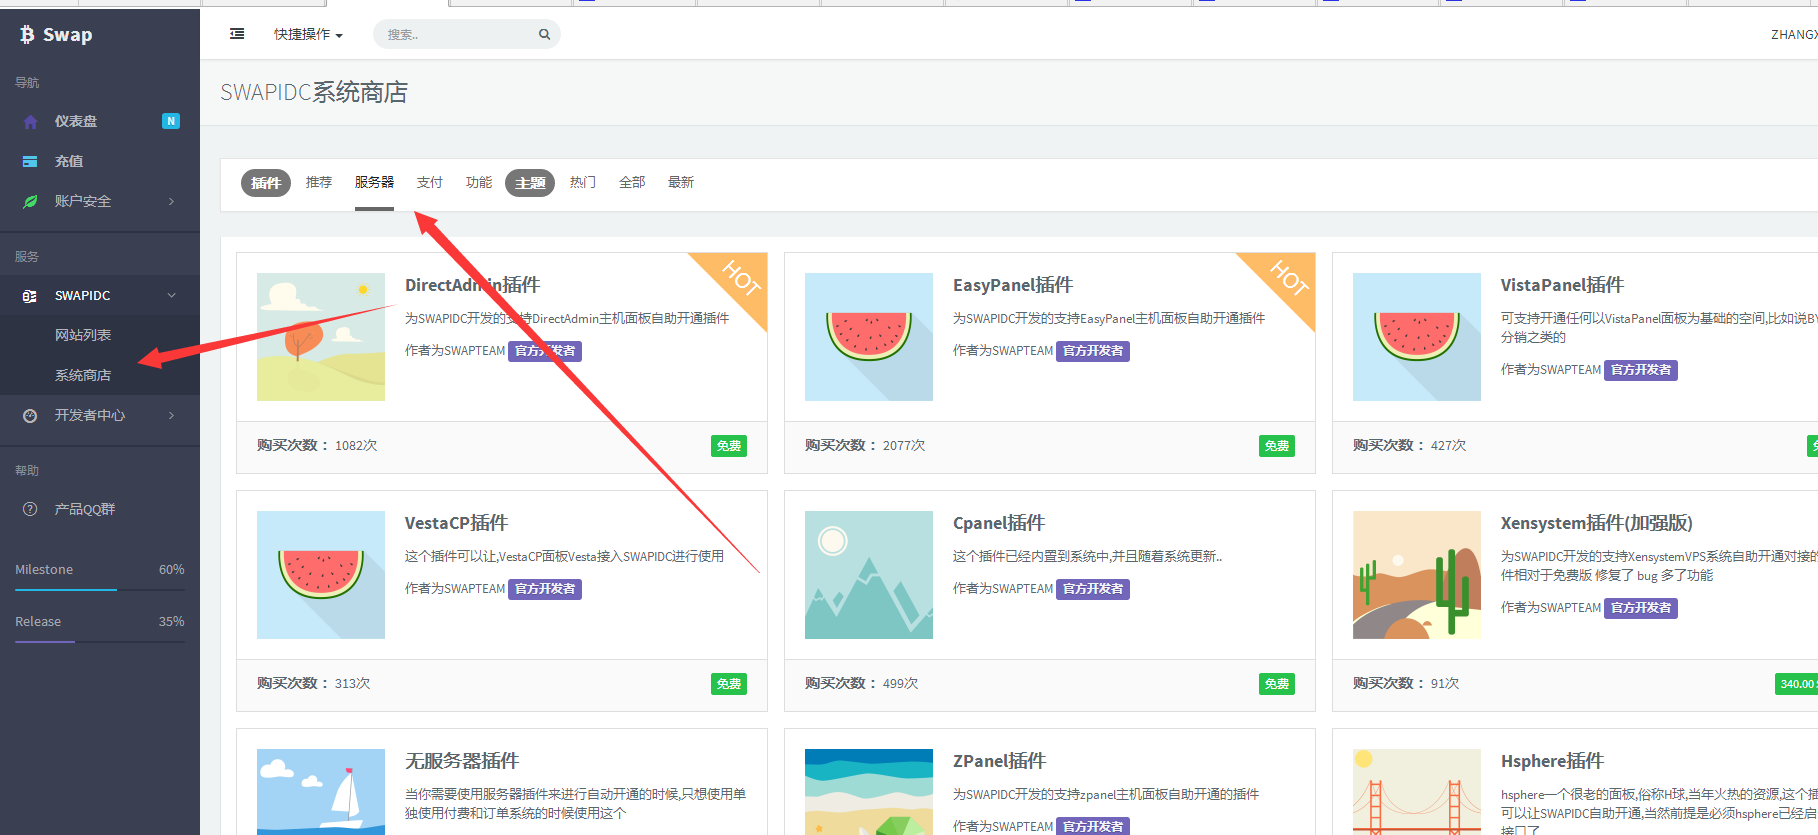This screenshot has height=835, width=1818.
Task: Click the SWAPIDC sidebar icon
Action: 30,296
